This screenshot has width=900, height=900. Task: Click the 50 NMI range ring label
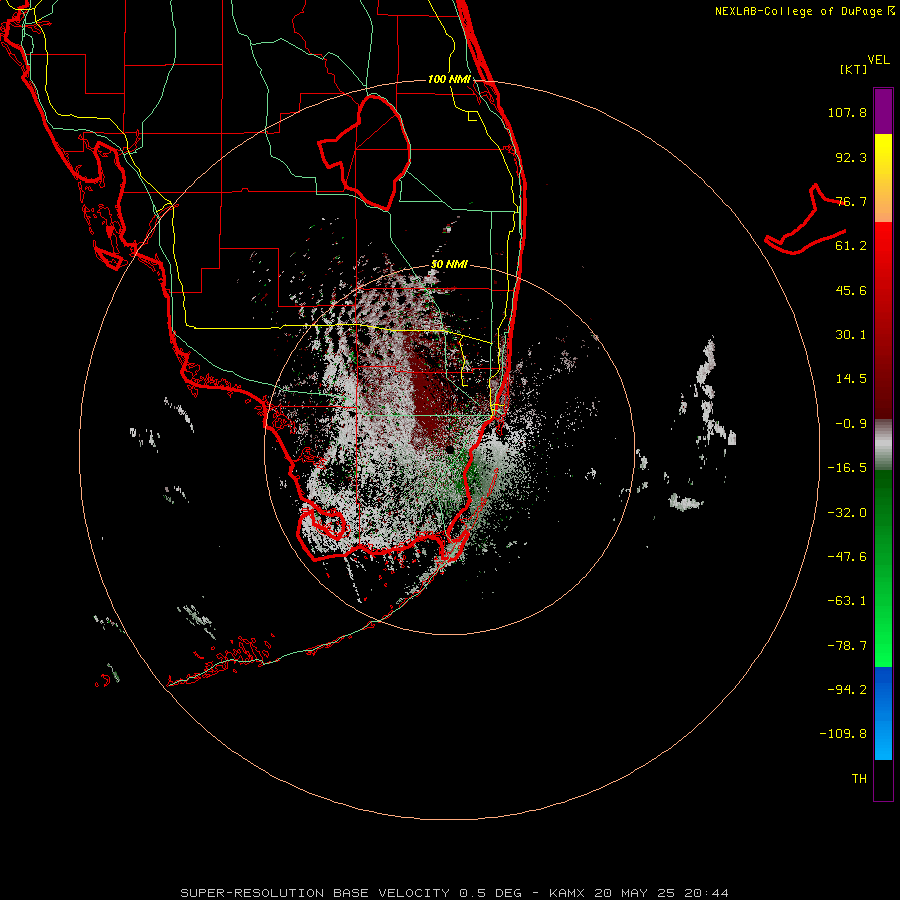click(x=449, y=264)
